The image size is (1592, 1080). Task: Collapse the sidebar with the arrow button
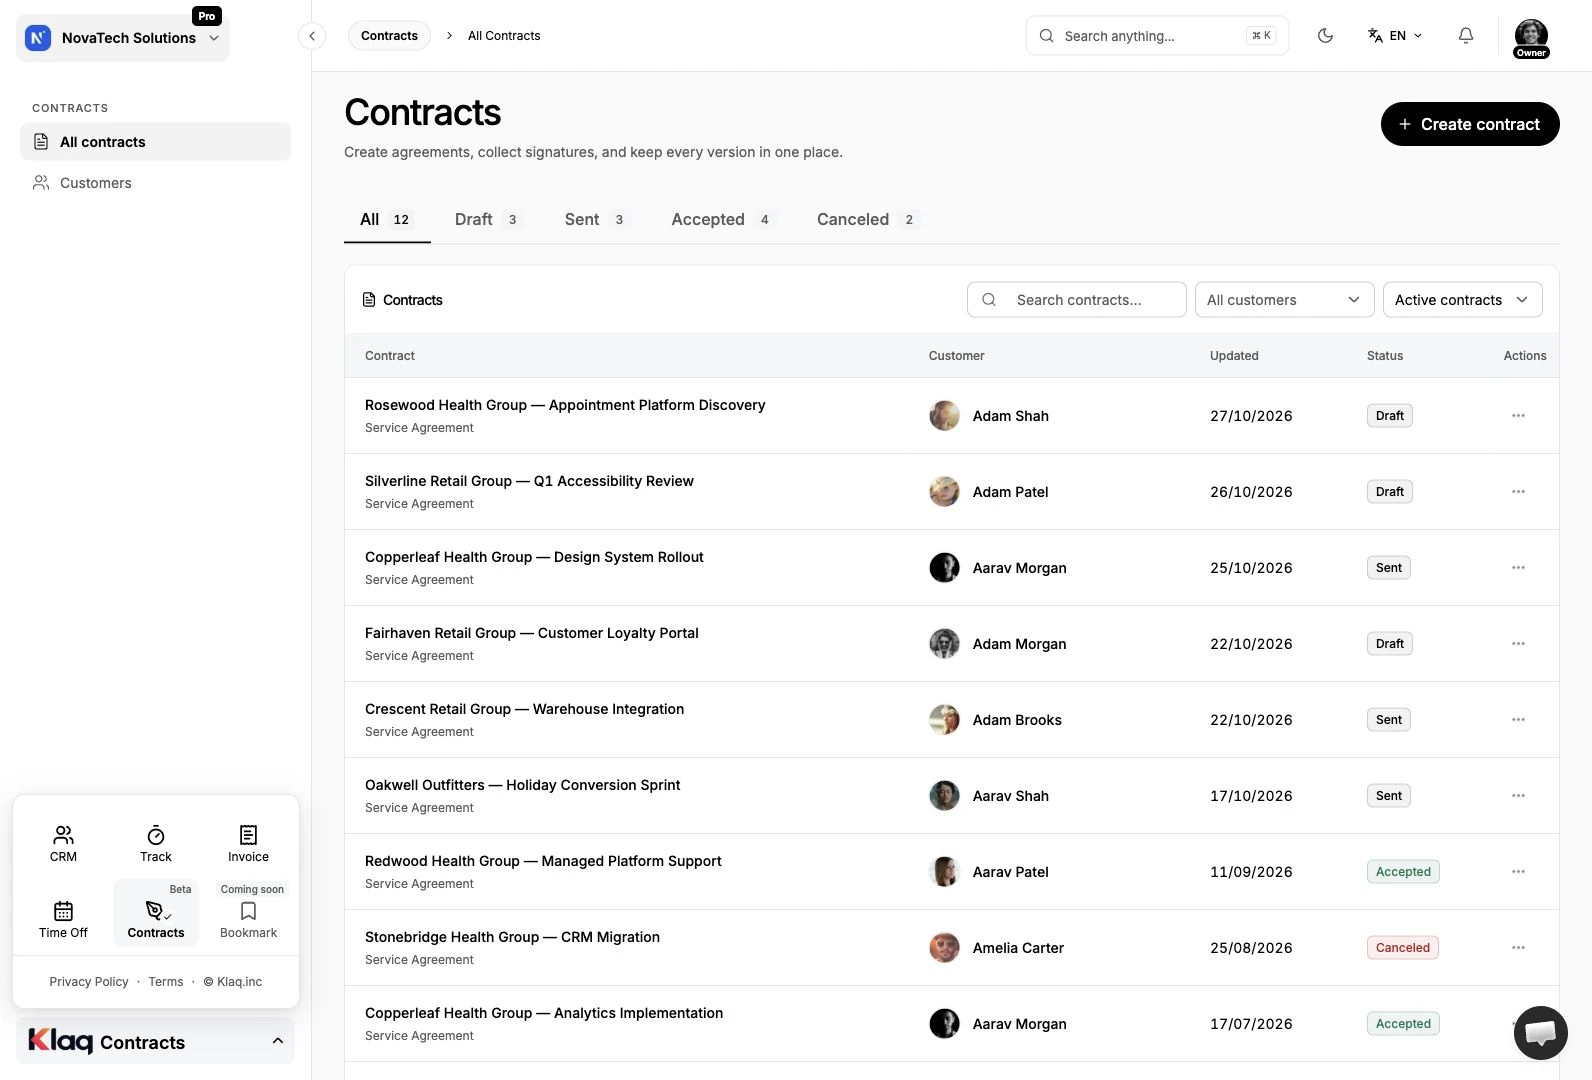[x=312, y=36]
